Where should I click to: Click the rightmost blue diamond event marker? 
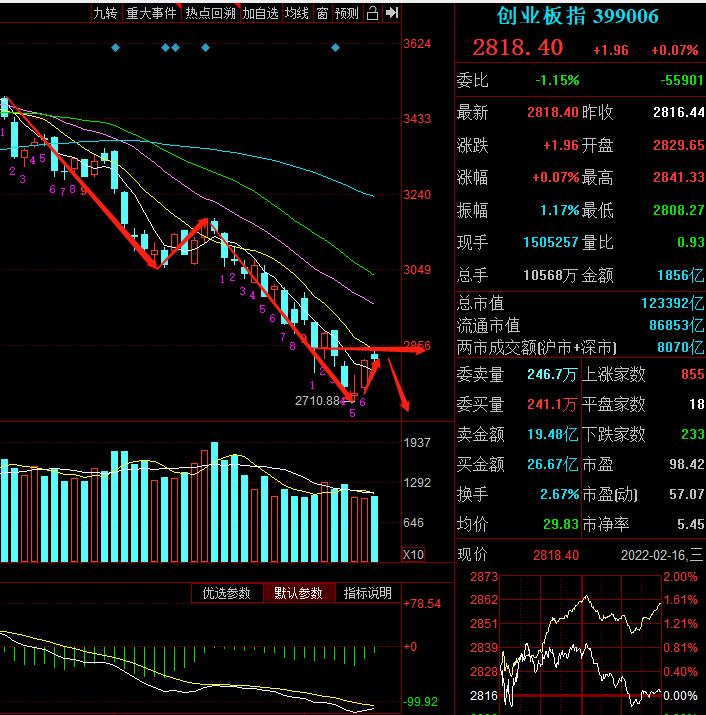click(336, 48)
